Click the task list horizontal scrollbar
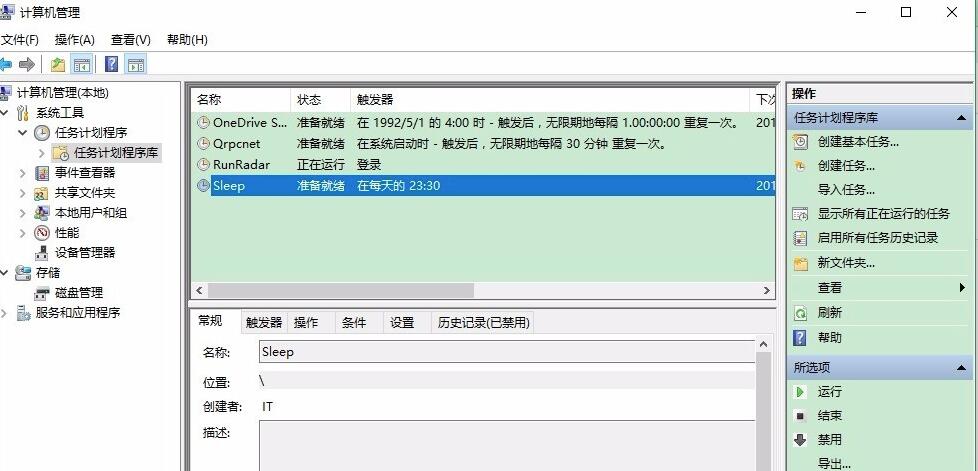 click(x=400, y=290)
